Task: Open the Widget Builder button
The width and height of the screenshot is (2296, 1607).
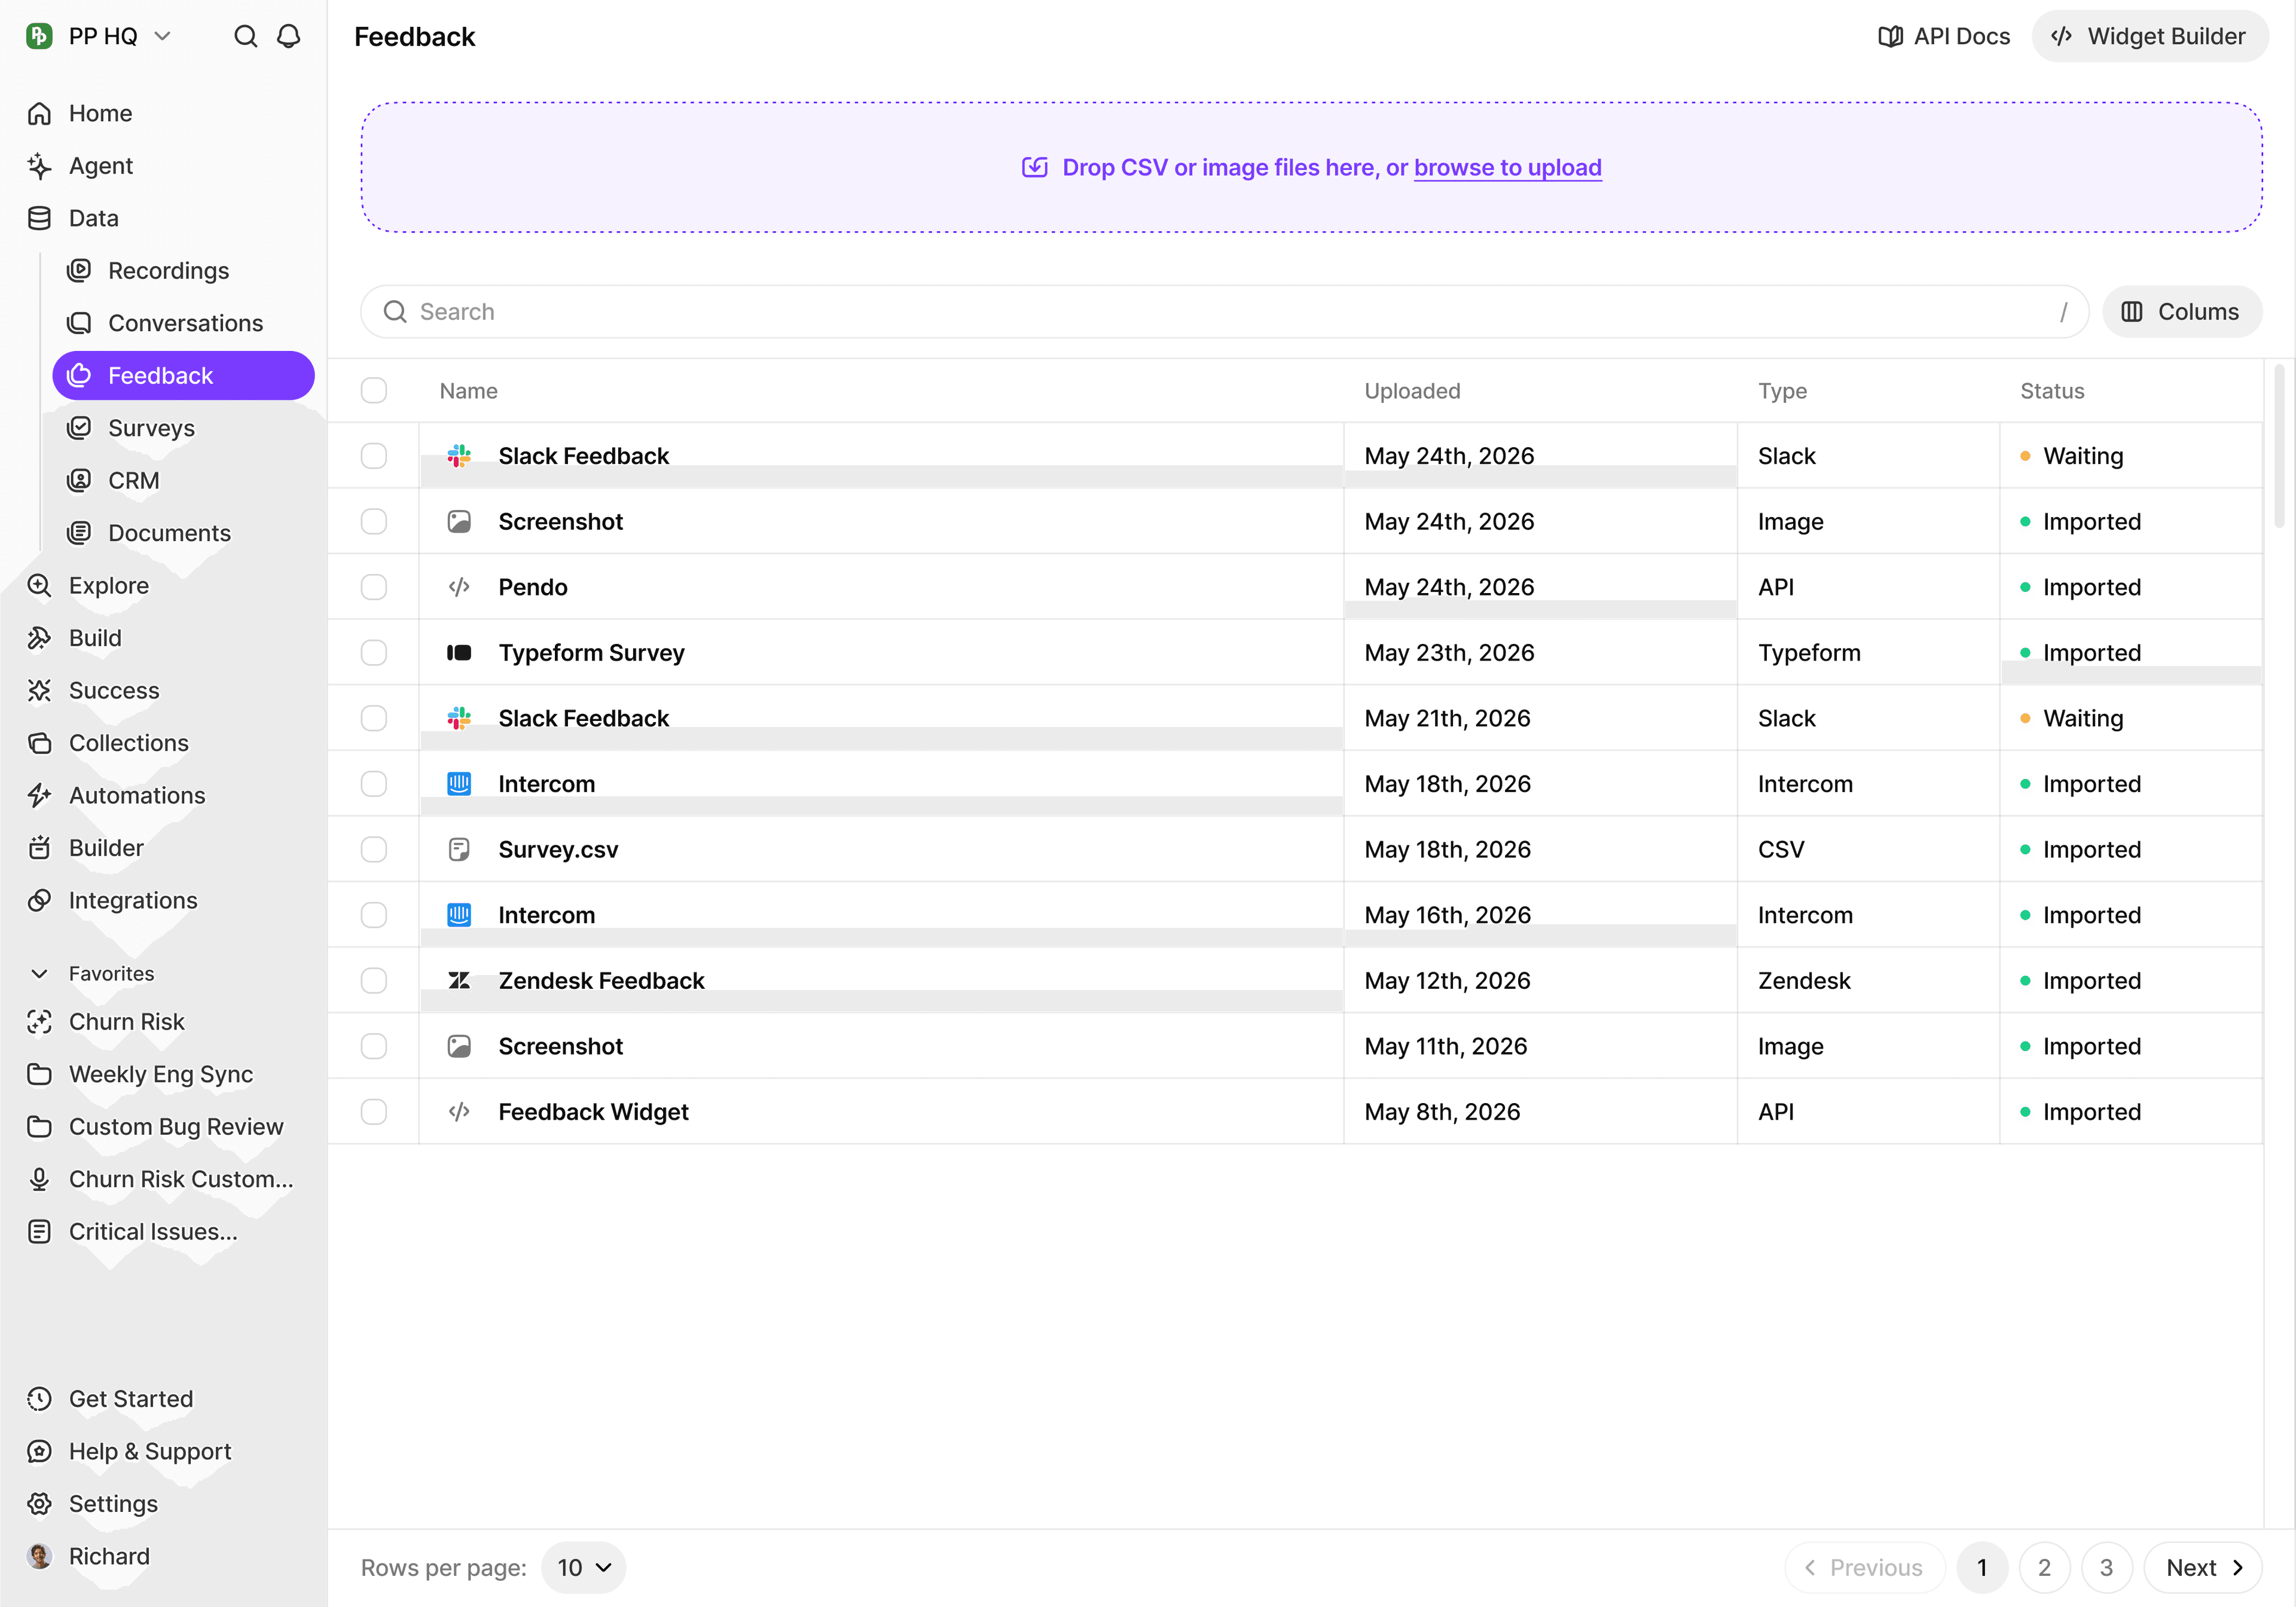Action: (2149, 37)
